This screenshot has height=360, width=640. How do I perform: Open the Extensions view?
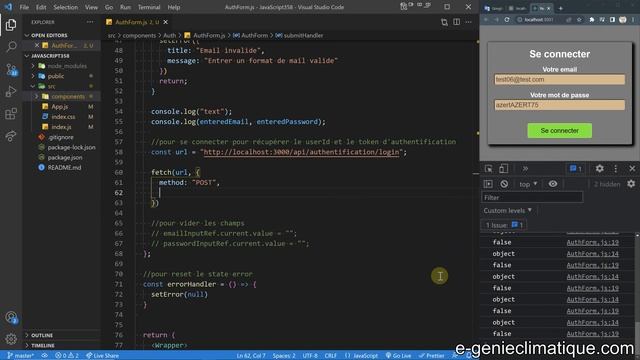pyautogui.click(x=11, y=113)
